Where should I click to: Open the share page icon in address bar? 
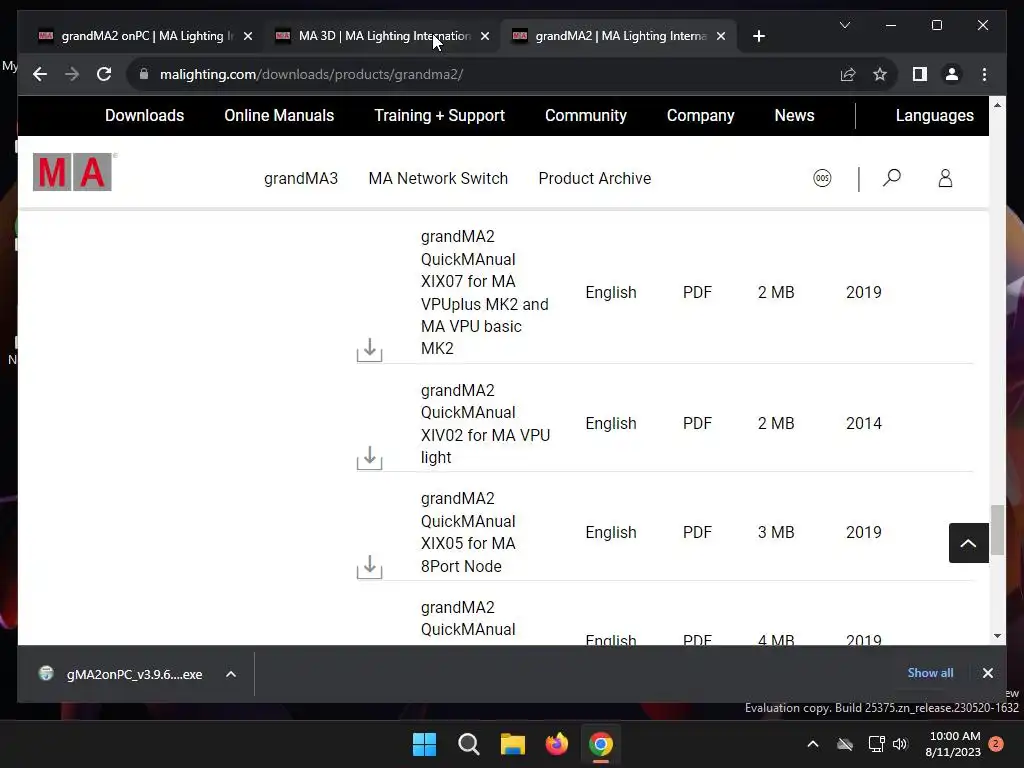(x=848, y=74)
